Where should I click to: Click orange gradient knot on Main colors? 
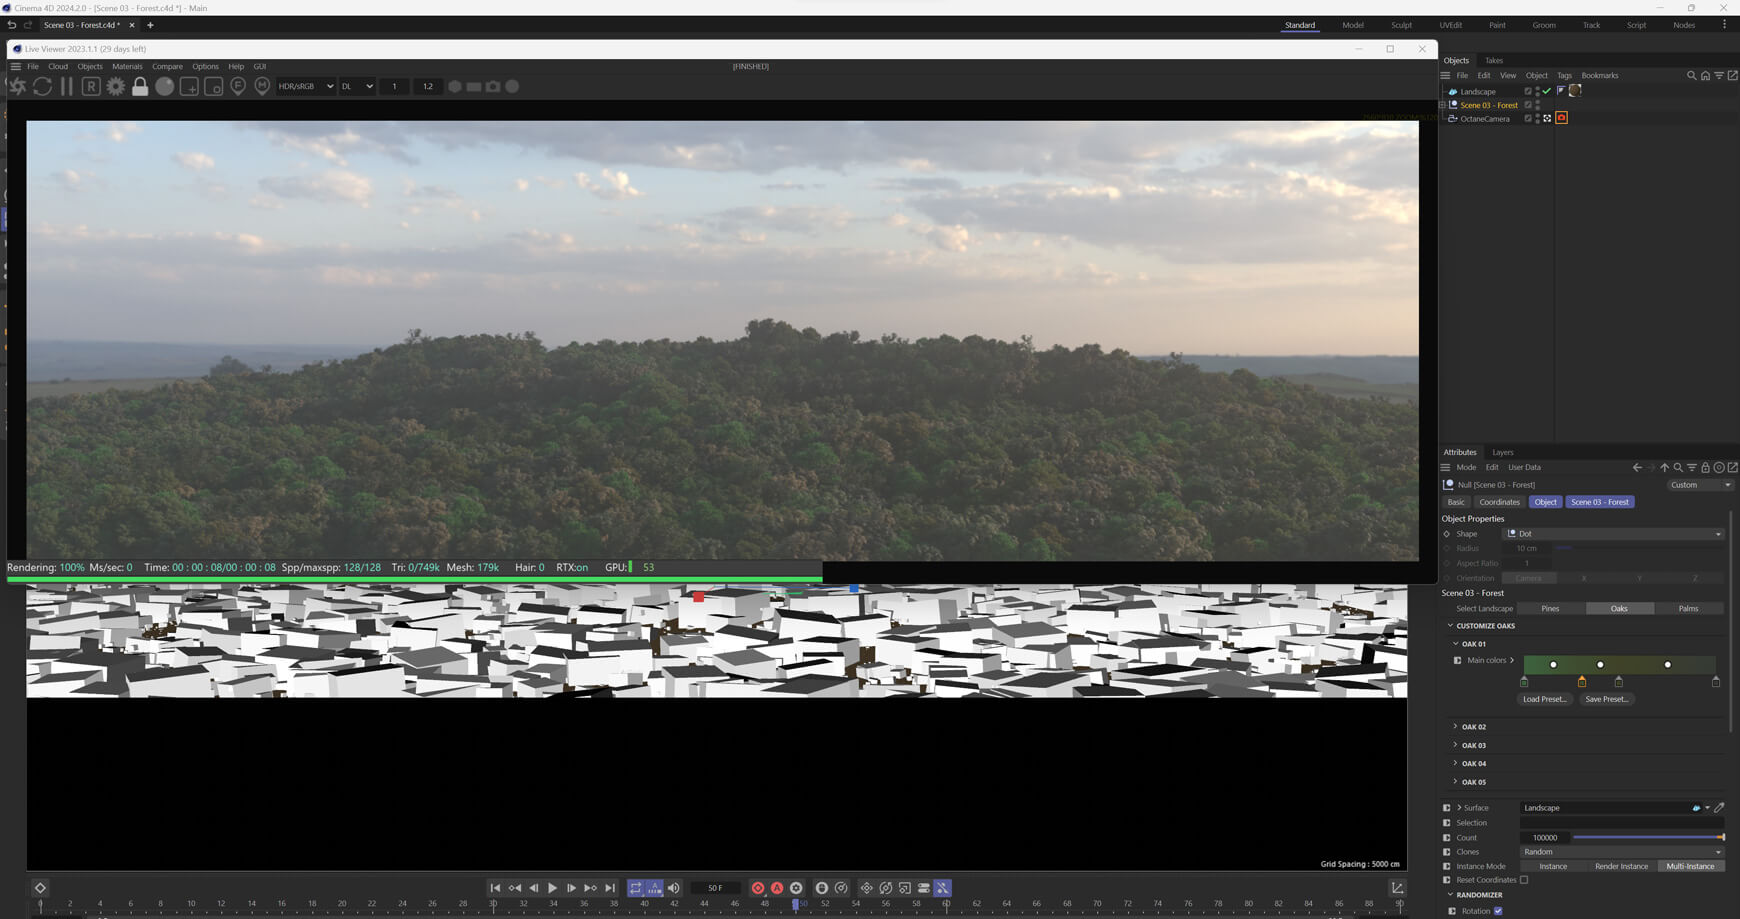coord(1581,682)
